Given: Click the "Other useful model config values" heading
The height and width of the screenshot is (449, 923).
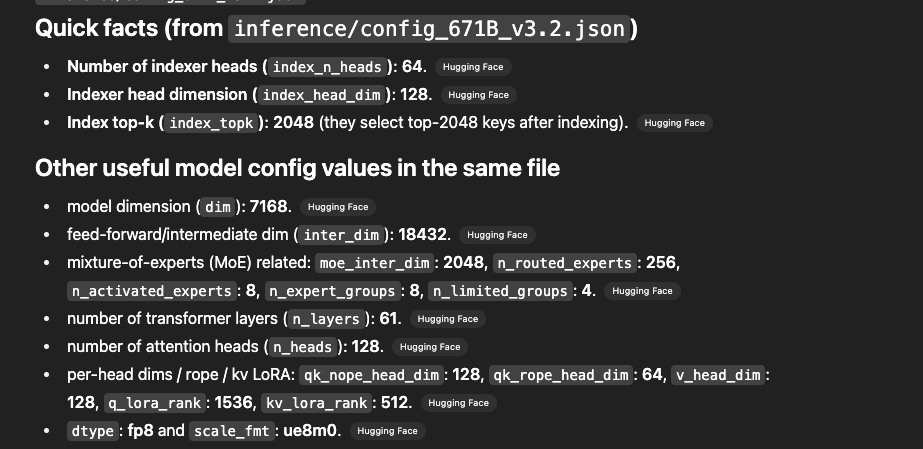Looking at the screenshot, I should (x=297, y=167).
